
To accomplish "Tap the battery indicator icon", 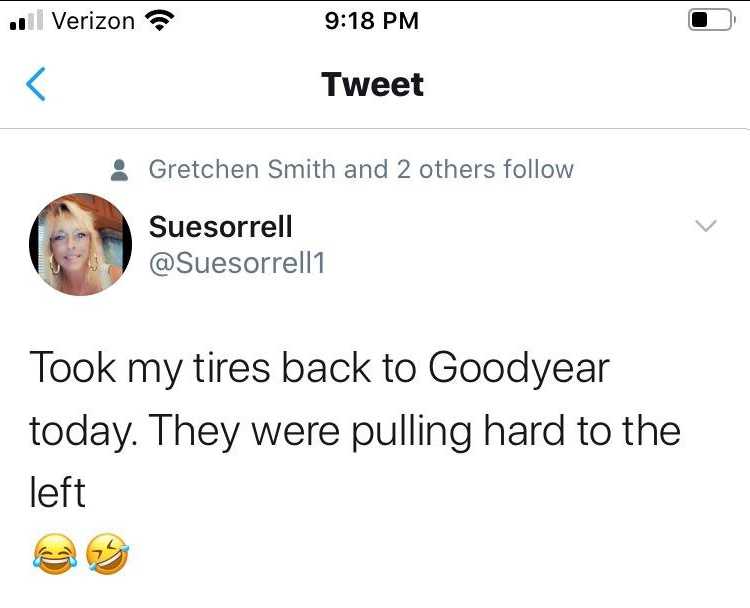I will click(710, 20).
